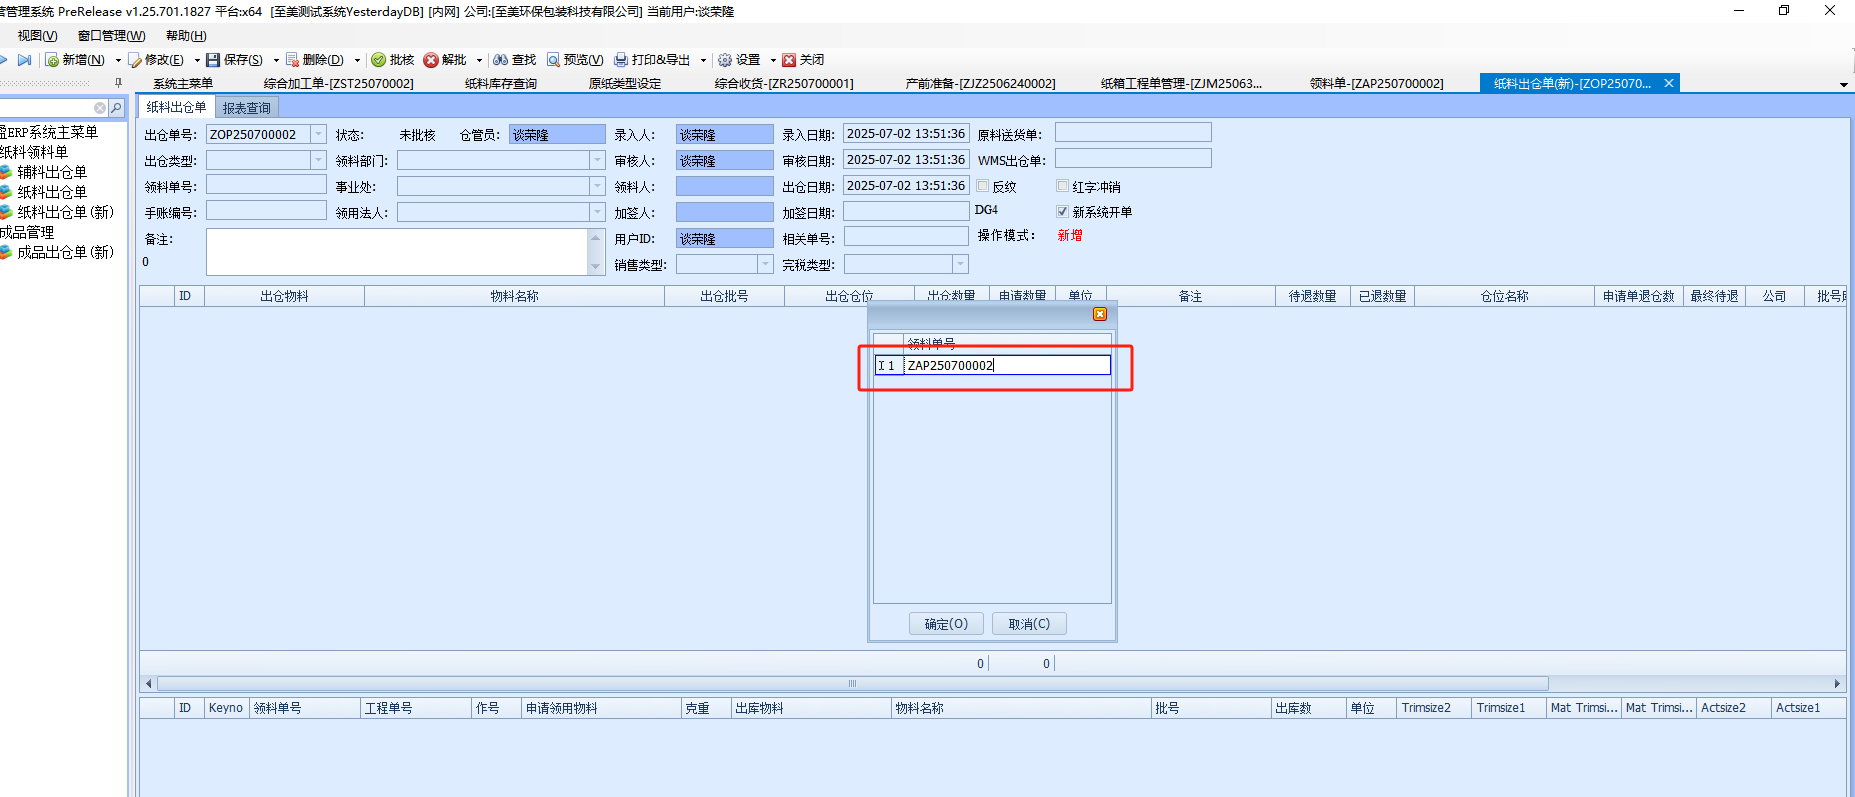This screenshot has height=797, width=1855.
Task: Pin the sidebar panel with the pushpin icon
Action: [x=118, y=83]
